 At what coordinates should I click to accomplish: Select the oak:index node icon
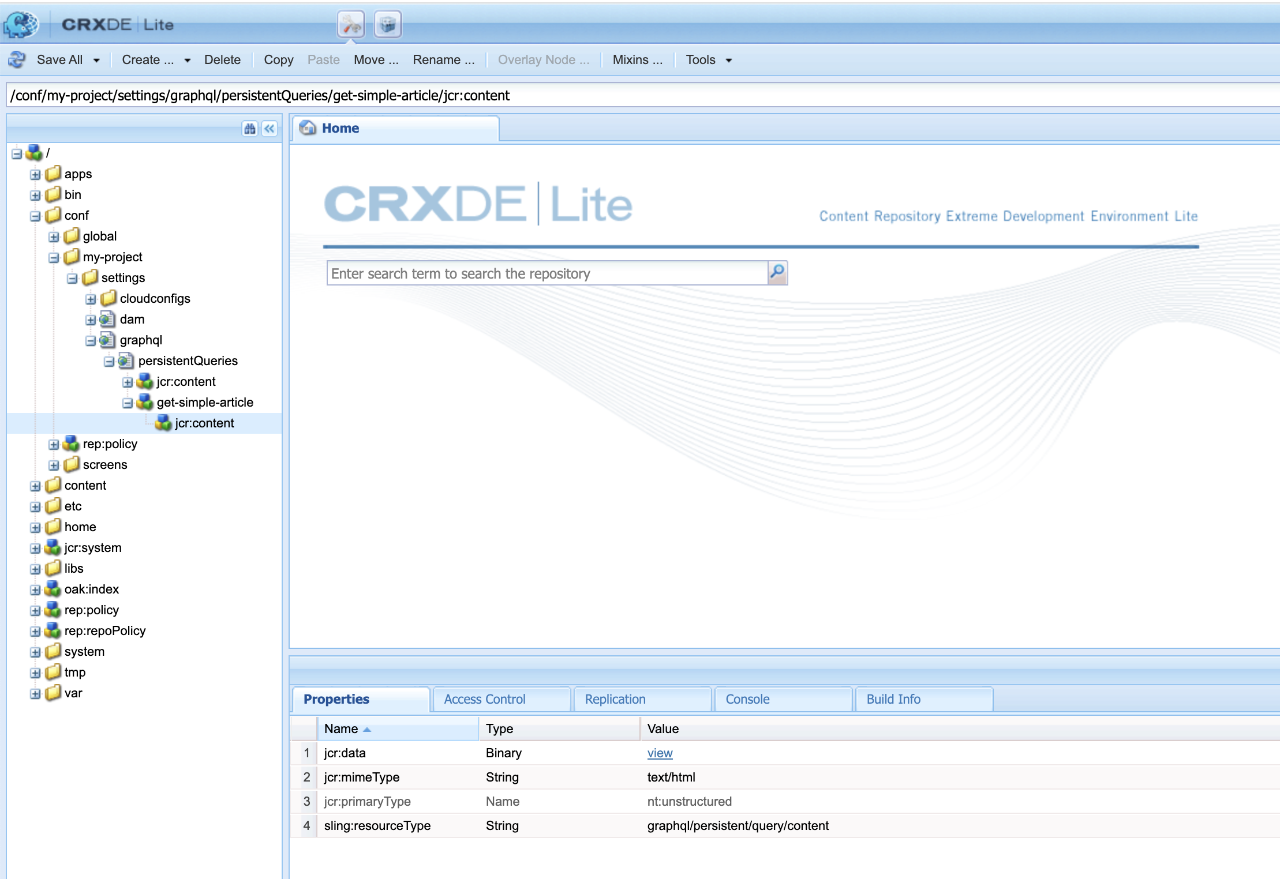tap(53, 590)
